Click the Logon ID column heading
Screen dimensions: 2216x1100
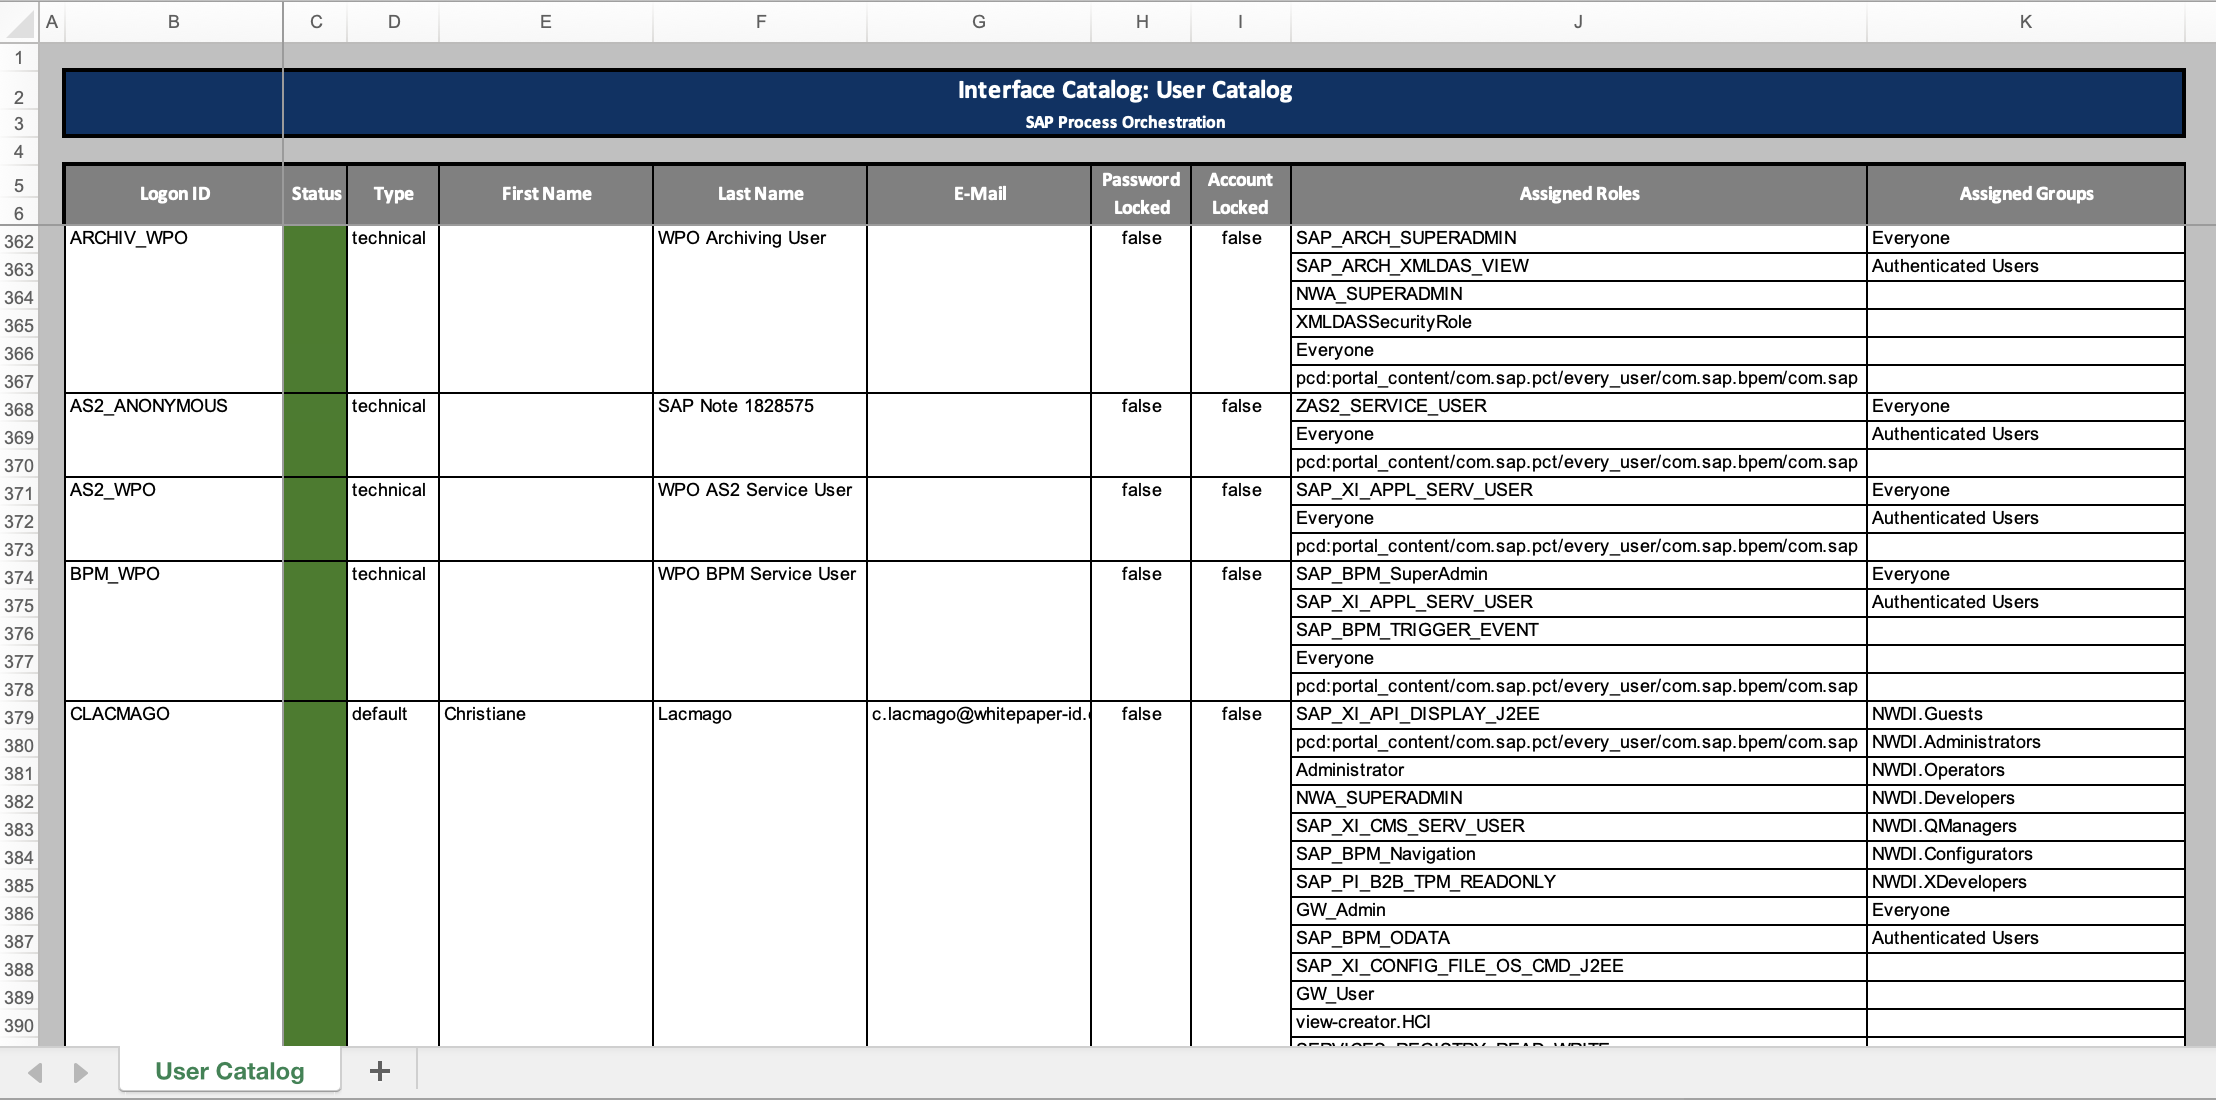tap(174, 194)
